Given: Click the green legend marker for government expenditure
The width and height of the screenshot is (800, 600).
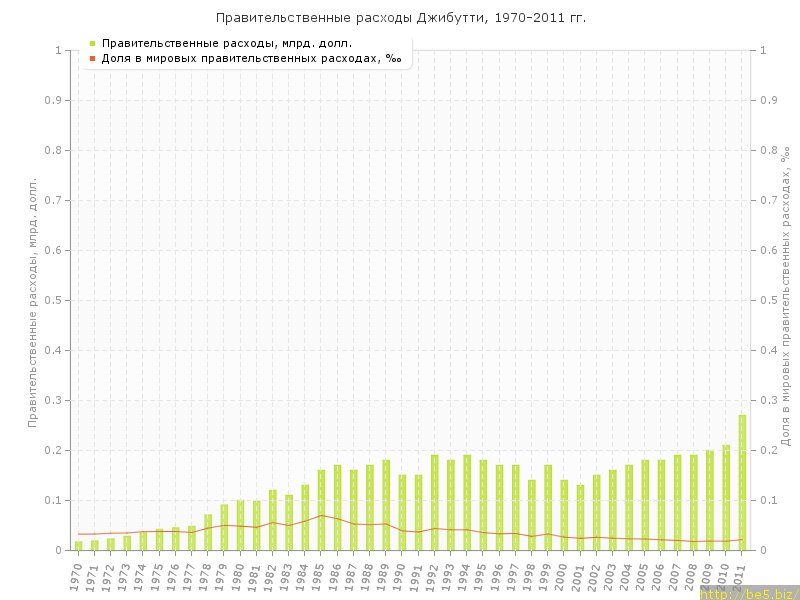Looking at the screenshot, I should coord(92,43).
